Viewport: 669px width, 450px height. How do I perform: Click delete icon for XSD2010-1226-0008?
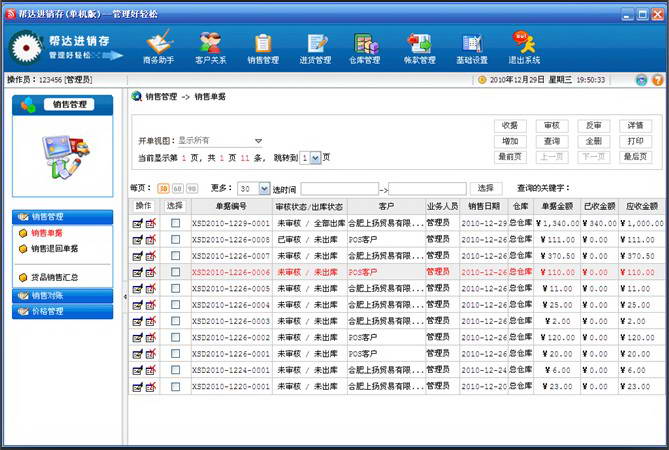tap(151, 239)
